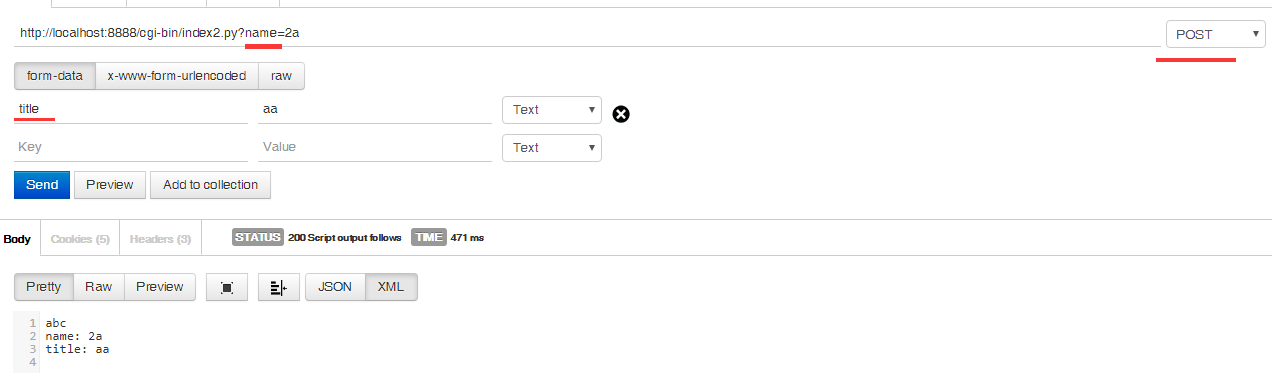Open the POST method dropdown

(1215, 34)
